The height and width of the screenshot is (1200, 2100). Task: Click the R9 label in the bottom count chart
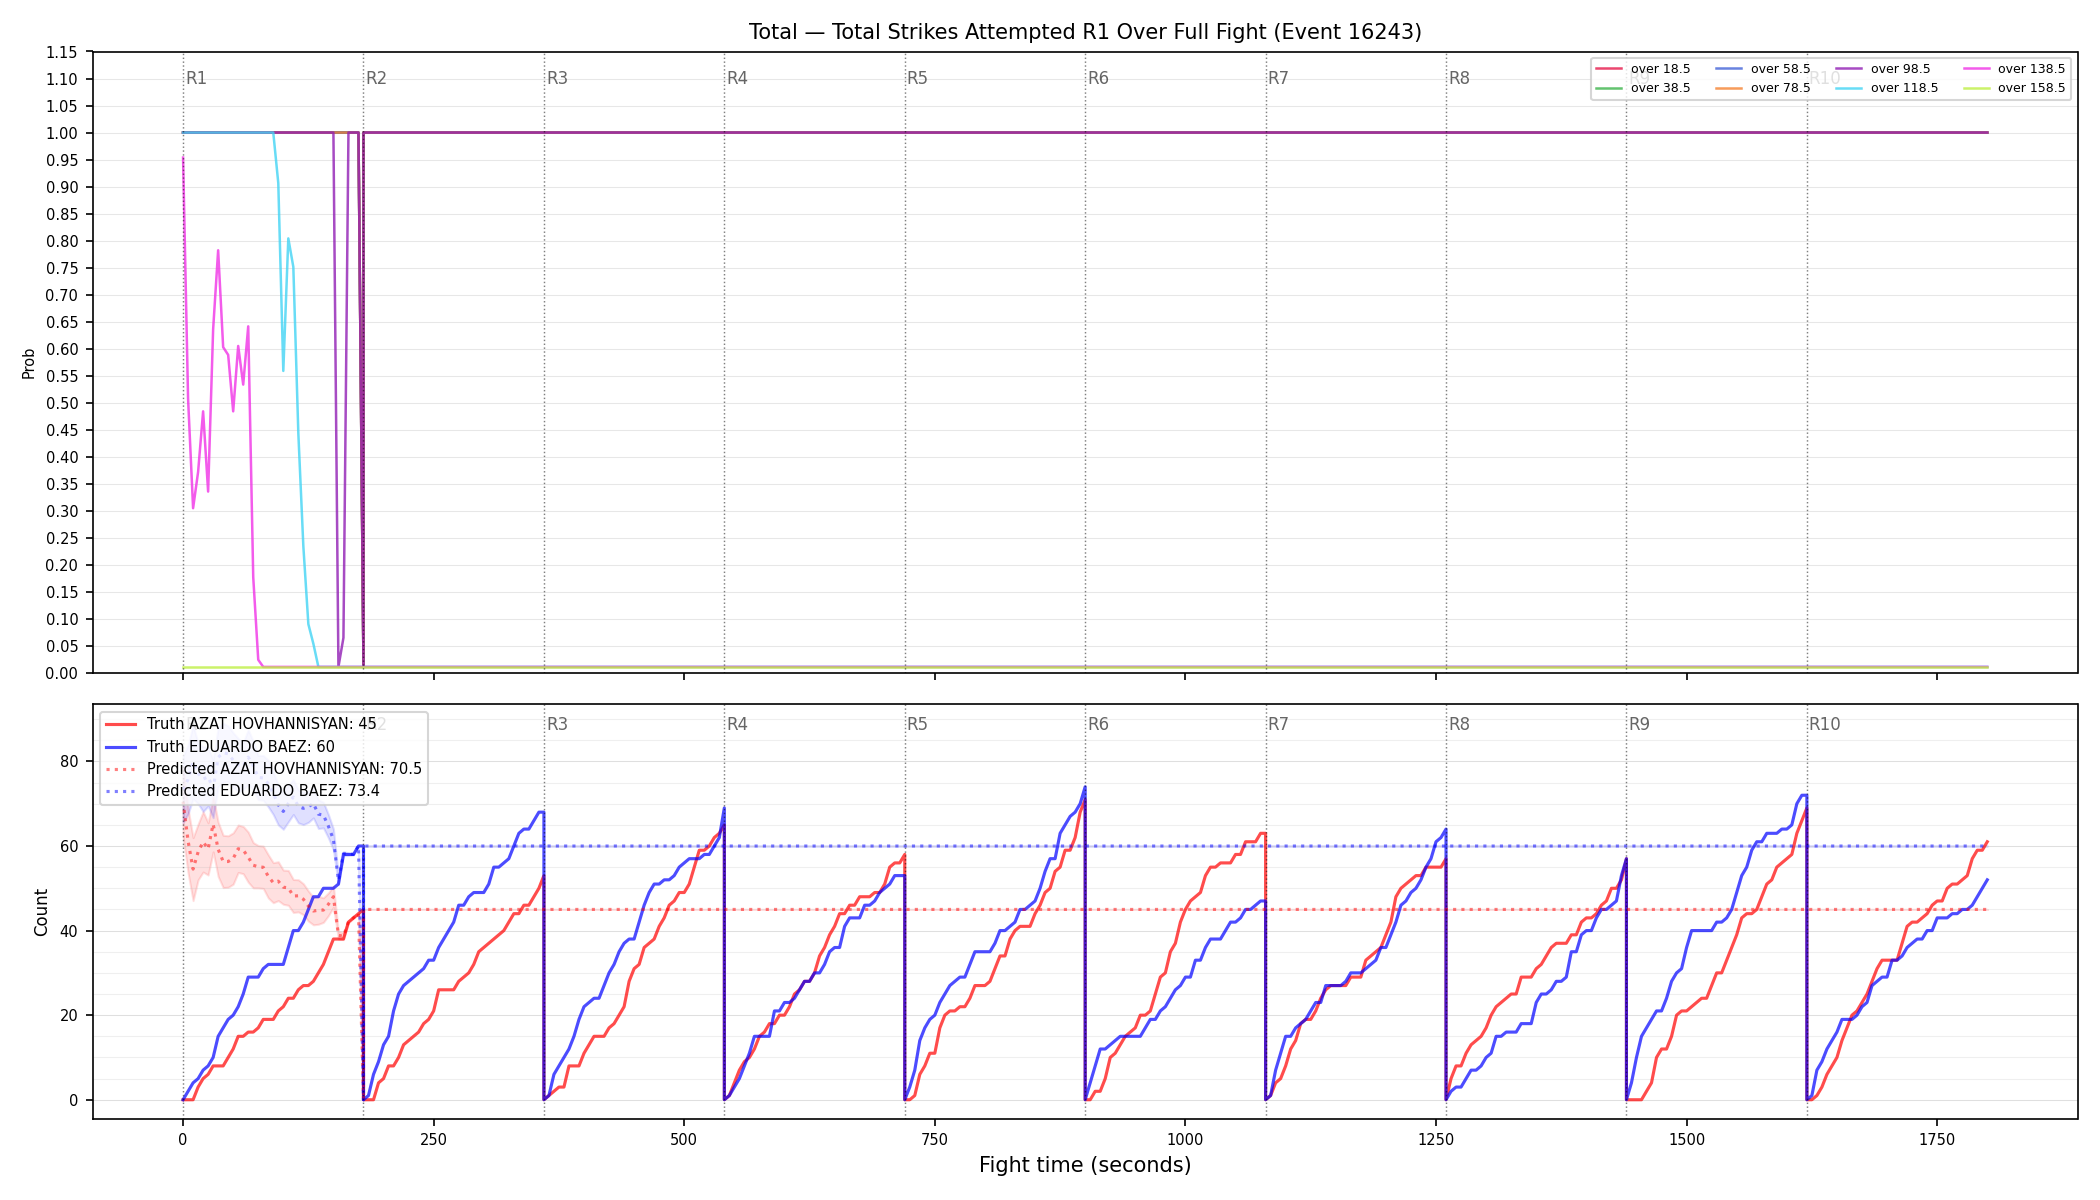1639,724
